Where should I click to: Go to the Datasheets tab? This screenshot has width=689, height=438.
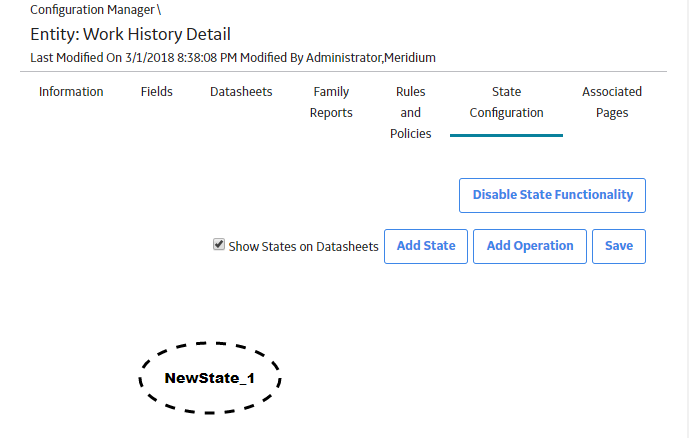tap(241, 92)
